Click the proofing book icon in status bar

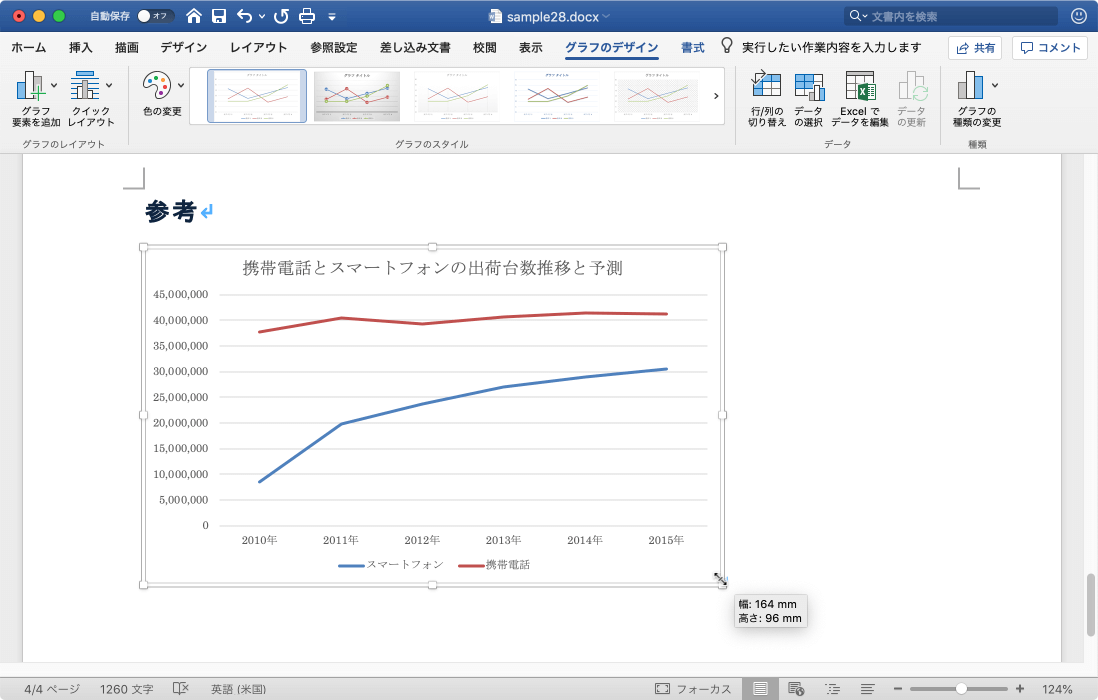[x=181, y=689]
